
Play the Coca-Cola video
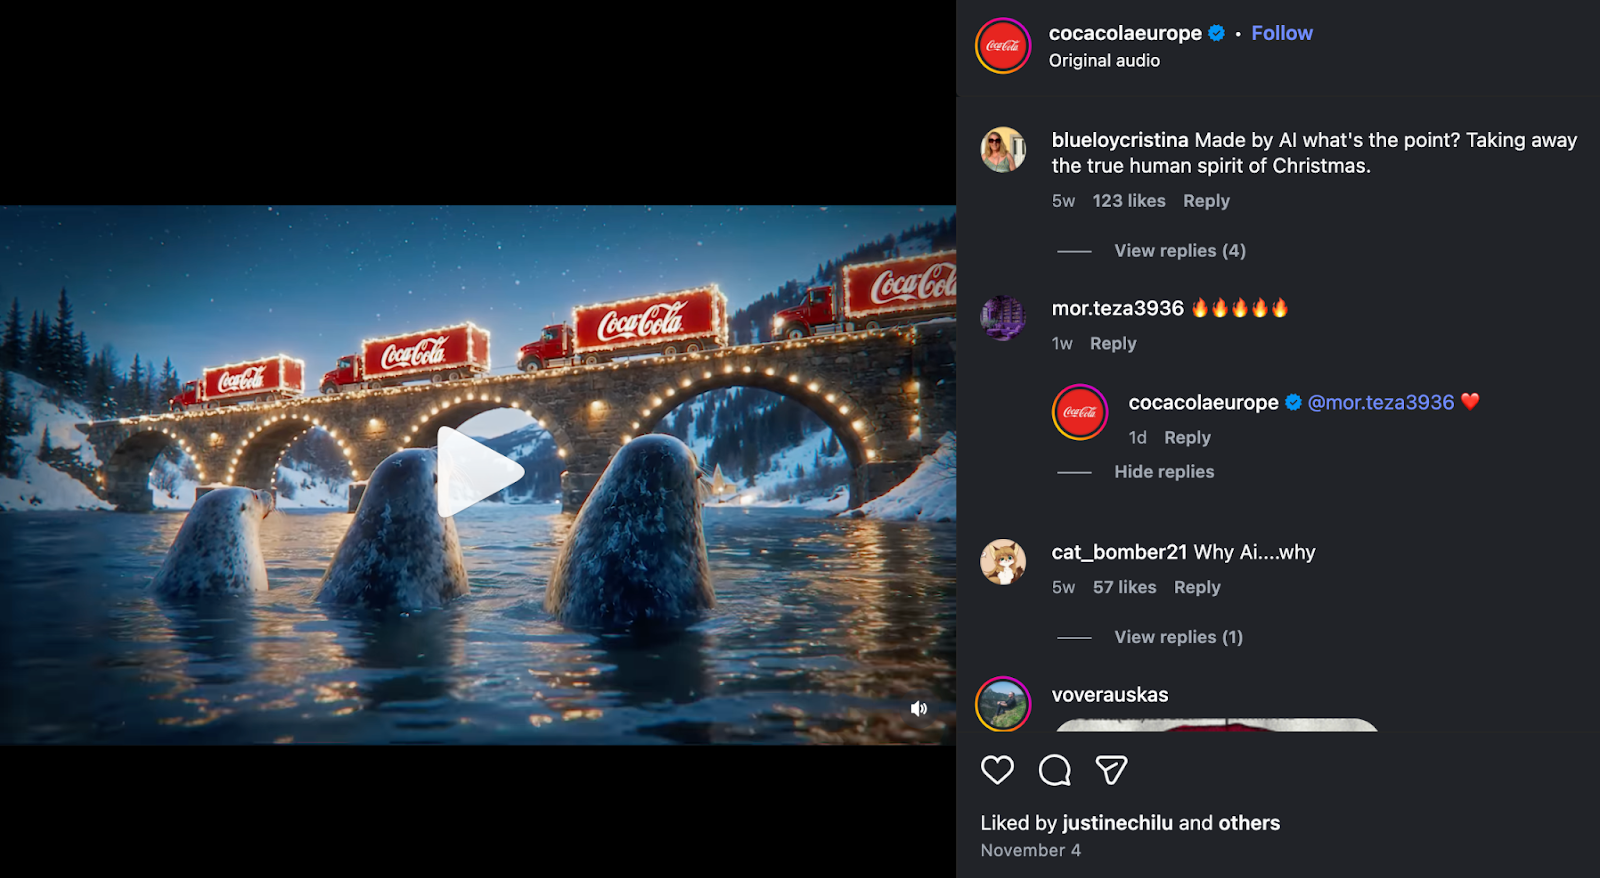coord(479,472)
